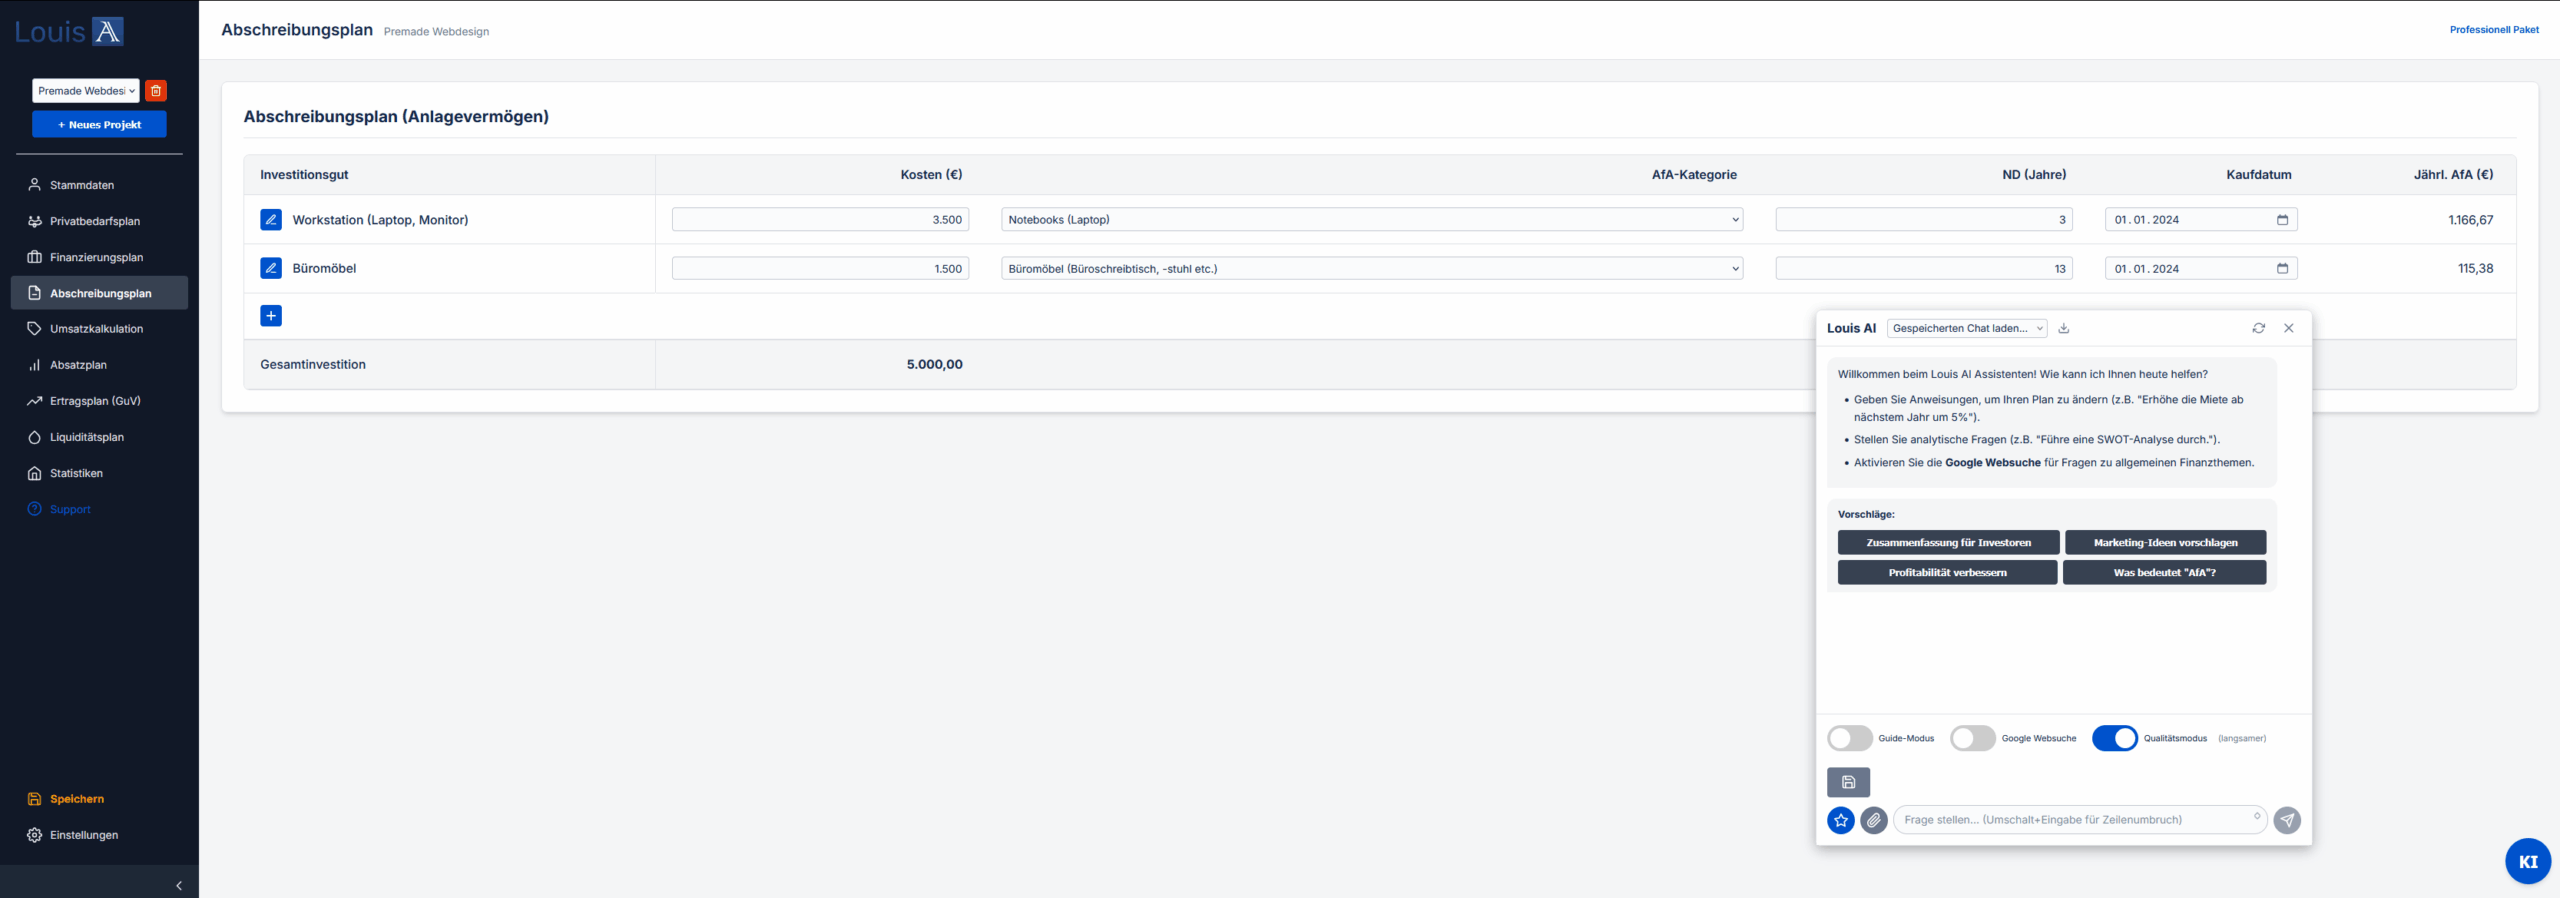The height and width of the screenshot is (898, 2560).
Task: Click the paperclip attachment icon
Action: tap(1874, 820)
